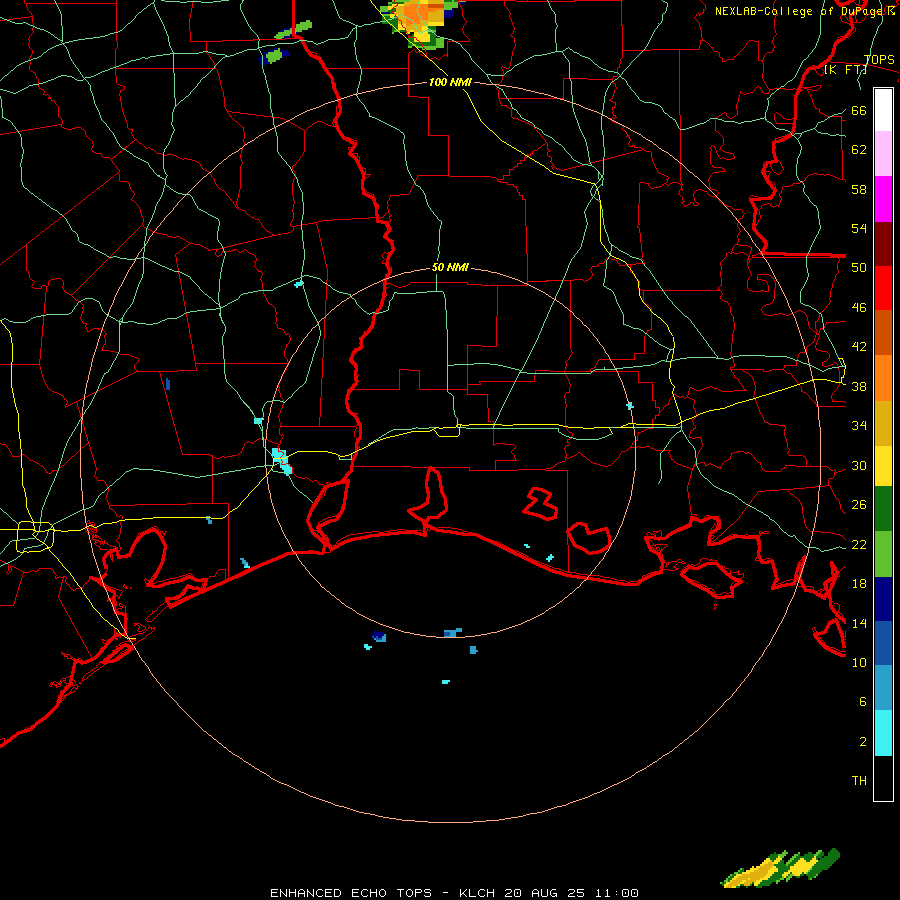Screen dimensions: 900x900
Task: Click the legend value '22'
Action: tap(859, 544)
